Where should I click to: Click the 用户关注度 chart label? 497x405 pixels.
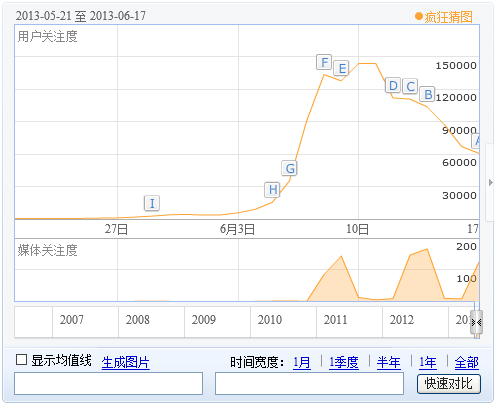tap(47, 36)
